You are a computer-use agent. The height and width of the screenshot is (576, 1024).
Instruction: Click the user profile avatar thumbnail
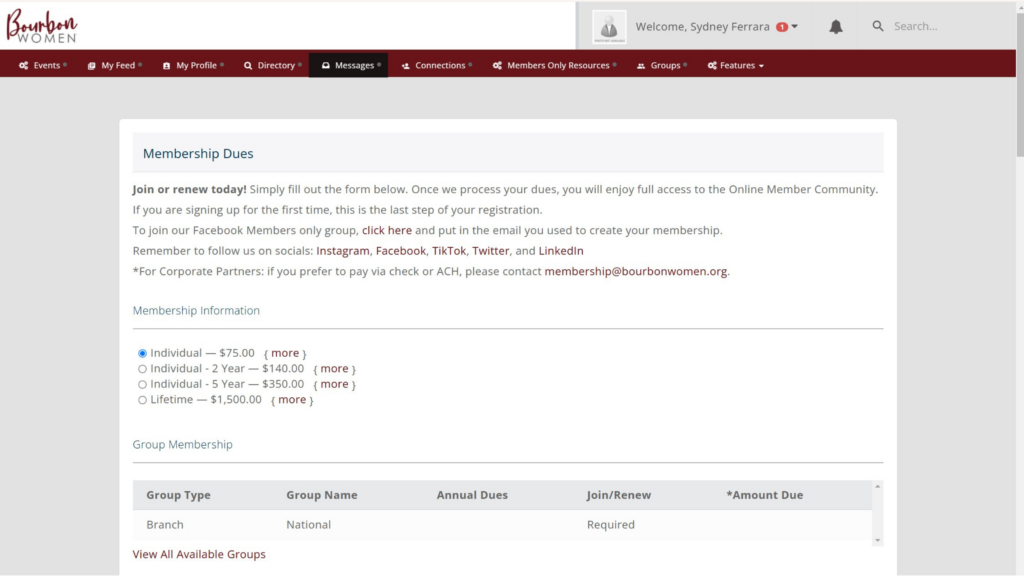pyautogui.click(x=609, y=27)
